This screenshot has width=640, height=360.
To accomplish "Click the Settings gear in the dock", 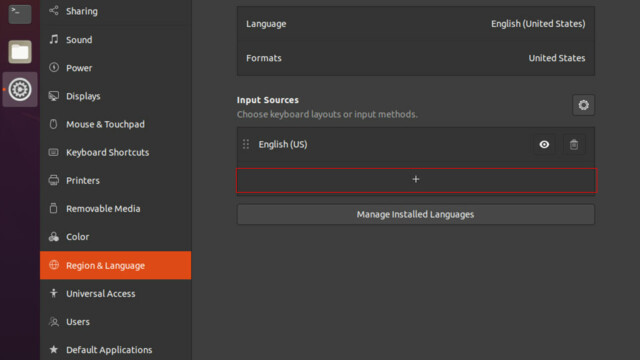I will (x=20, y=89).
